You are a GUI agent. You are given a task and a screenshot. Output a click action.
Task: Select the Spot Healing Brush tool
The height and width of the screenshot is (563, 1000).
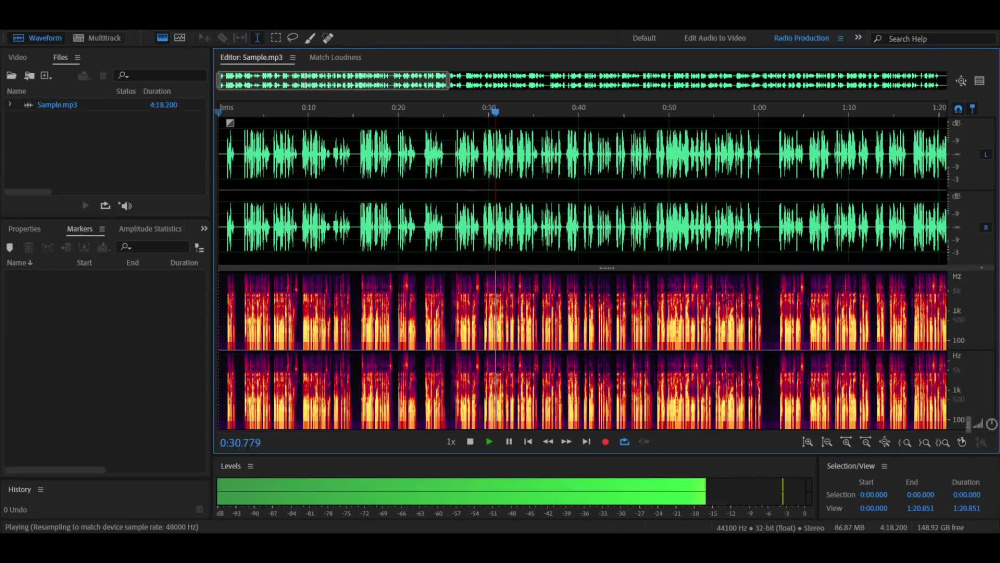pyautogui.click(x=328, y=38)
